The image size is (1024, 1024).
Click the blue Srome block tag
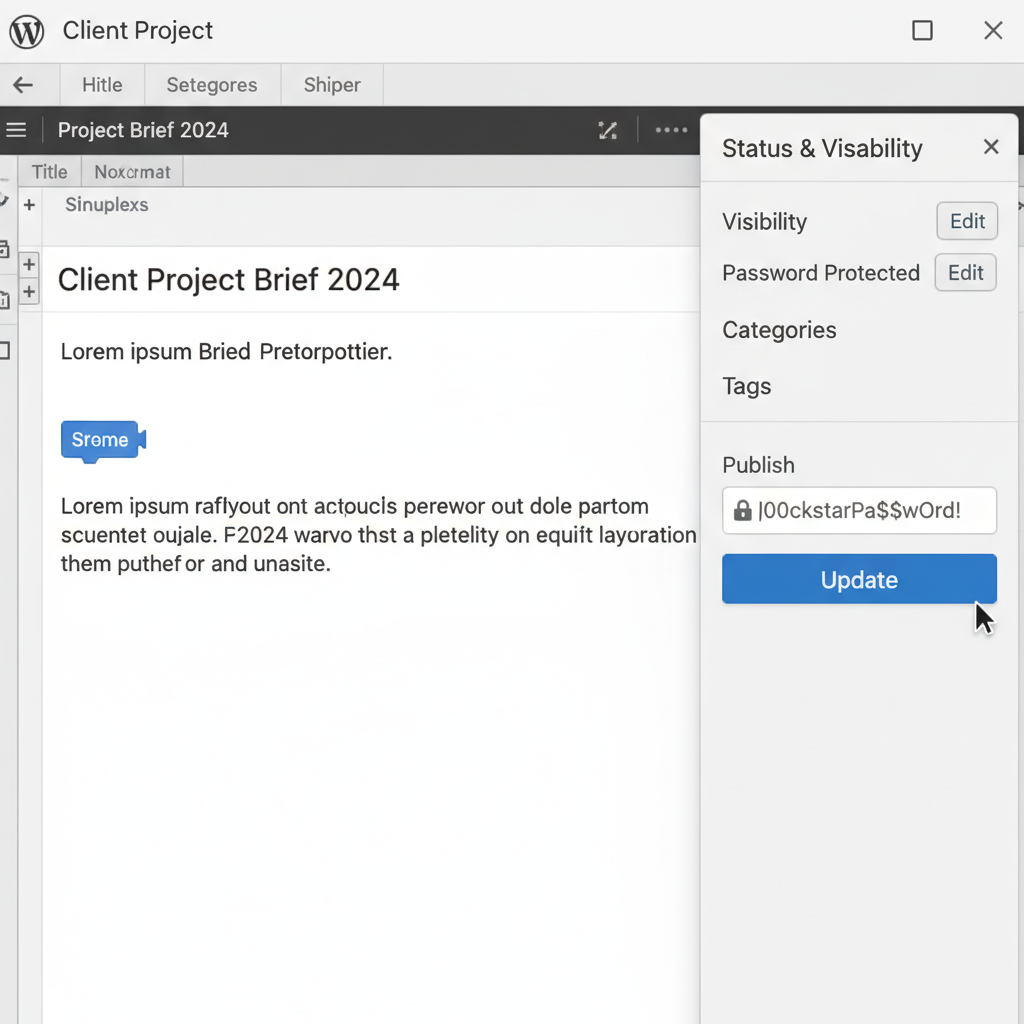pyautogui.click(x=101, y=440)
